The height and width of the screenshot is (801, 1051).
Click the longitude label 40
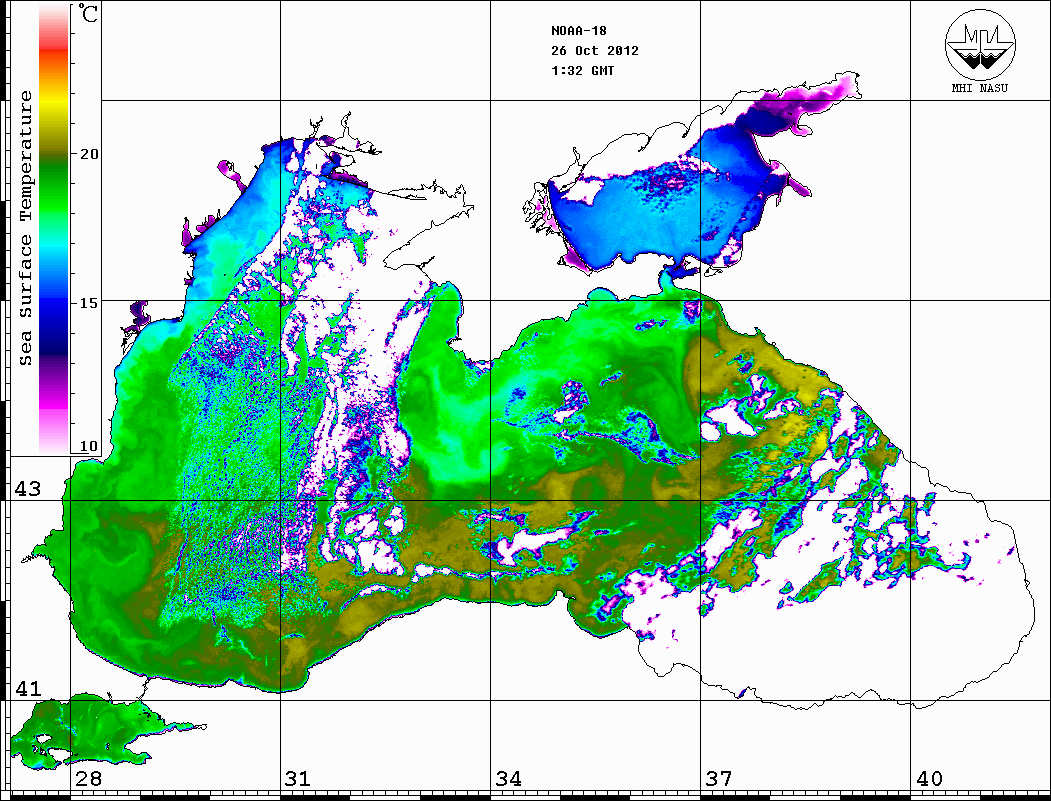click(929, 779)
